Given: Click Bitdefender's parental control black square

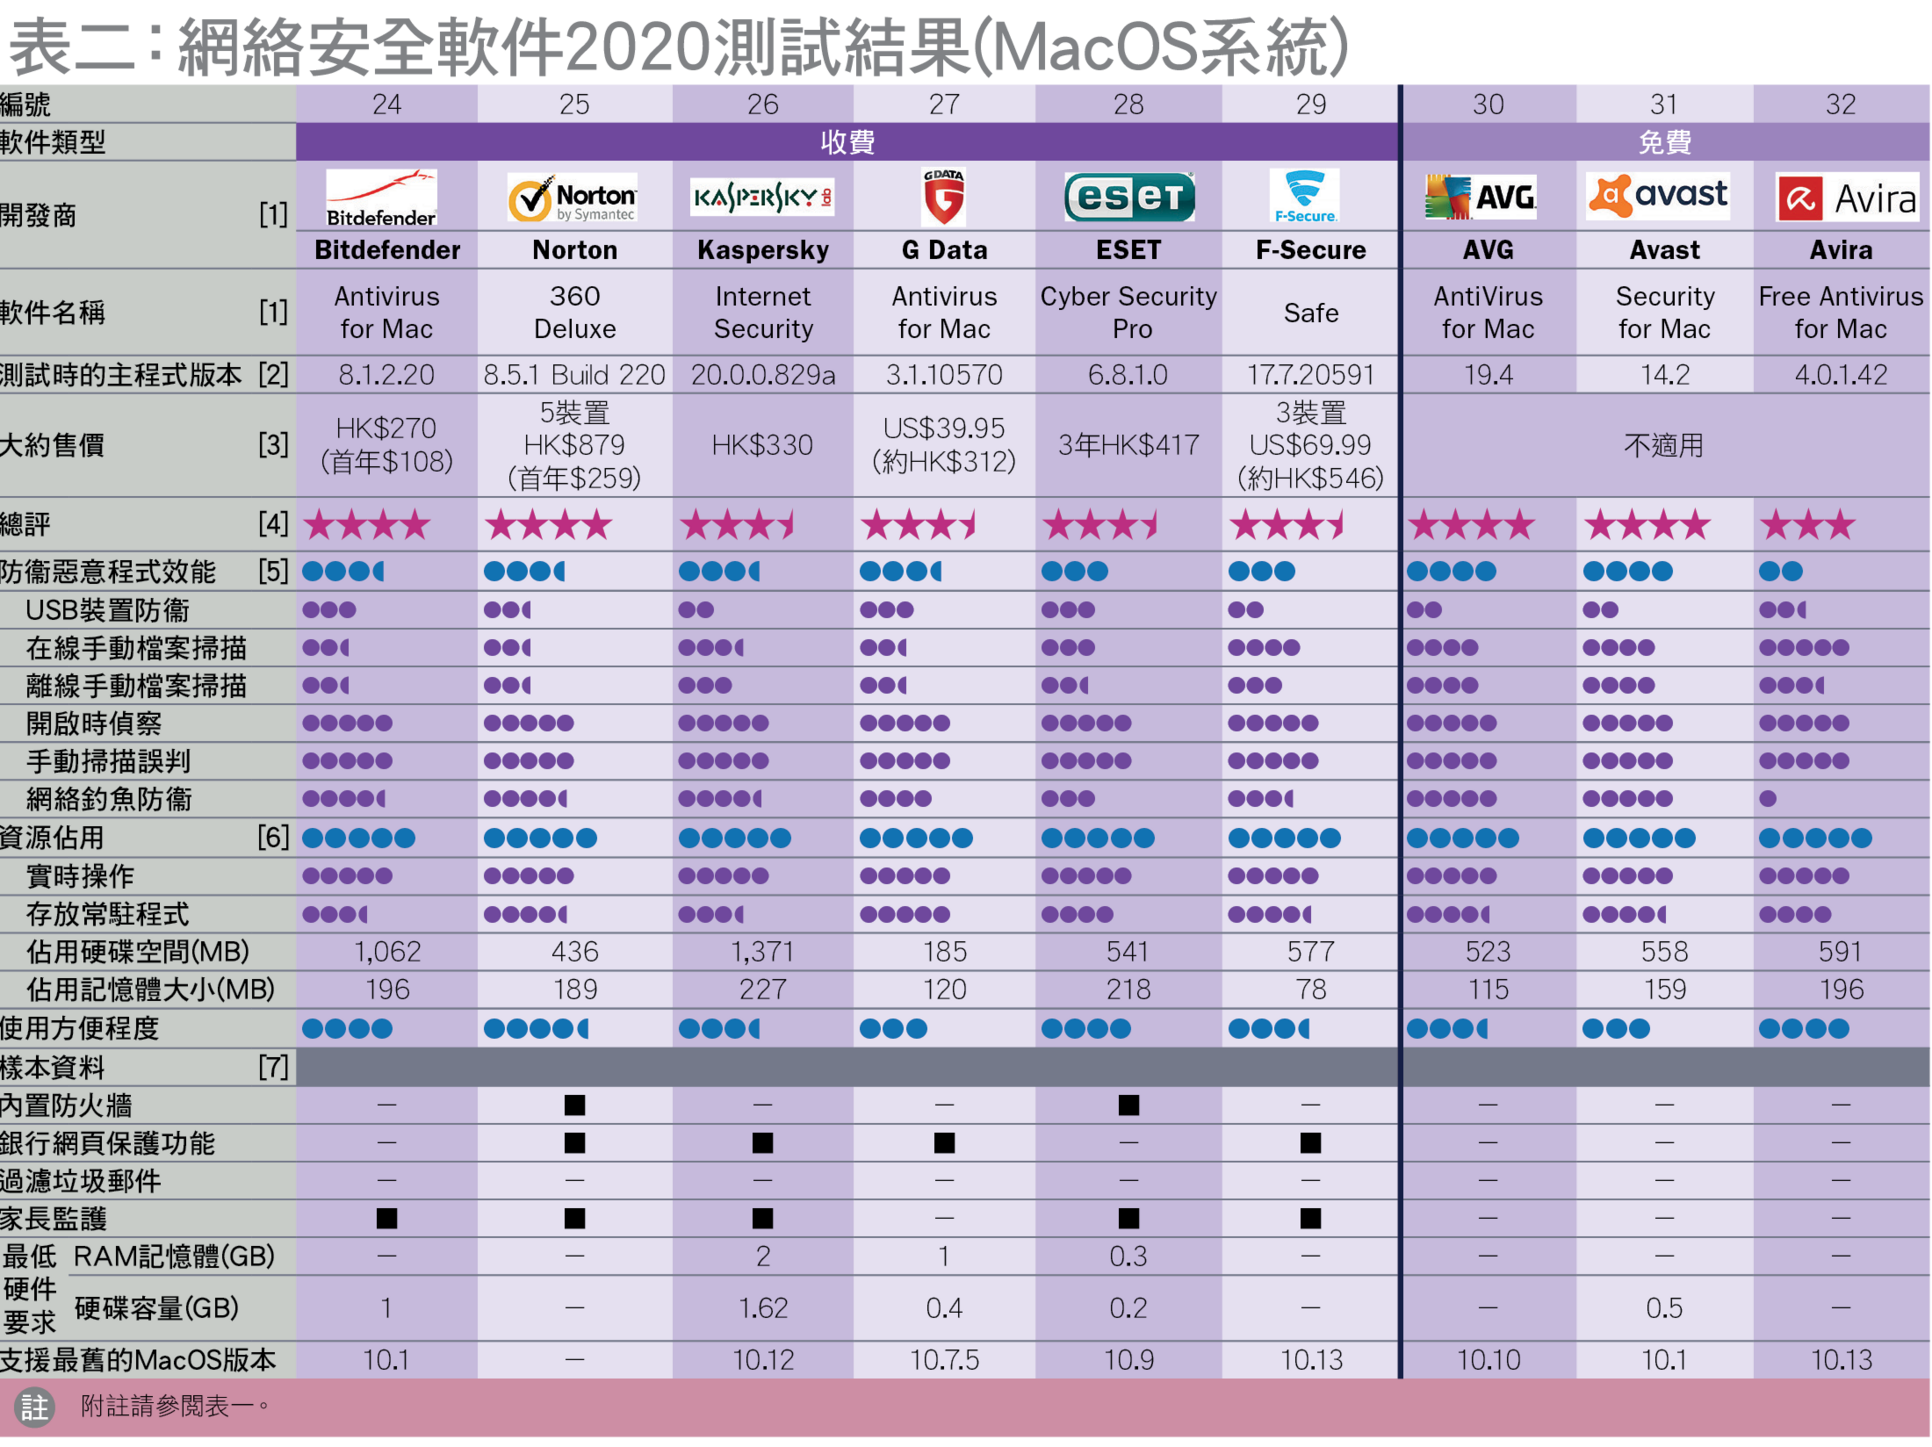Looking at the screenshot, I should point(386,1218).
